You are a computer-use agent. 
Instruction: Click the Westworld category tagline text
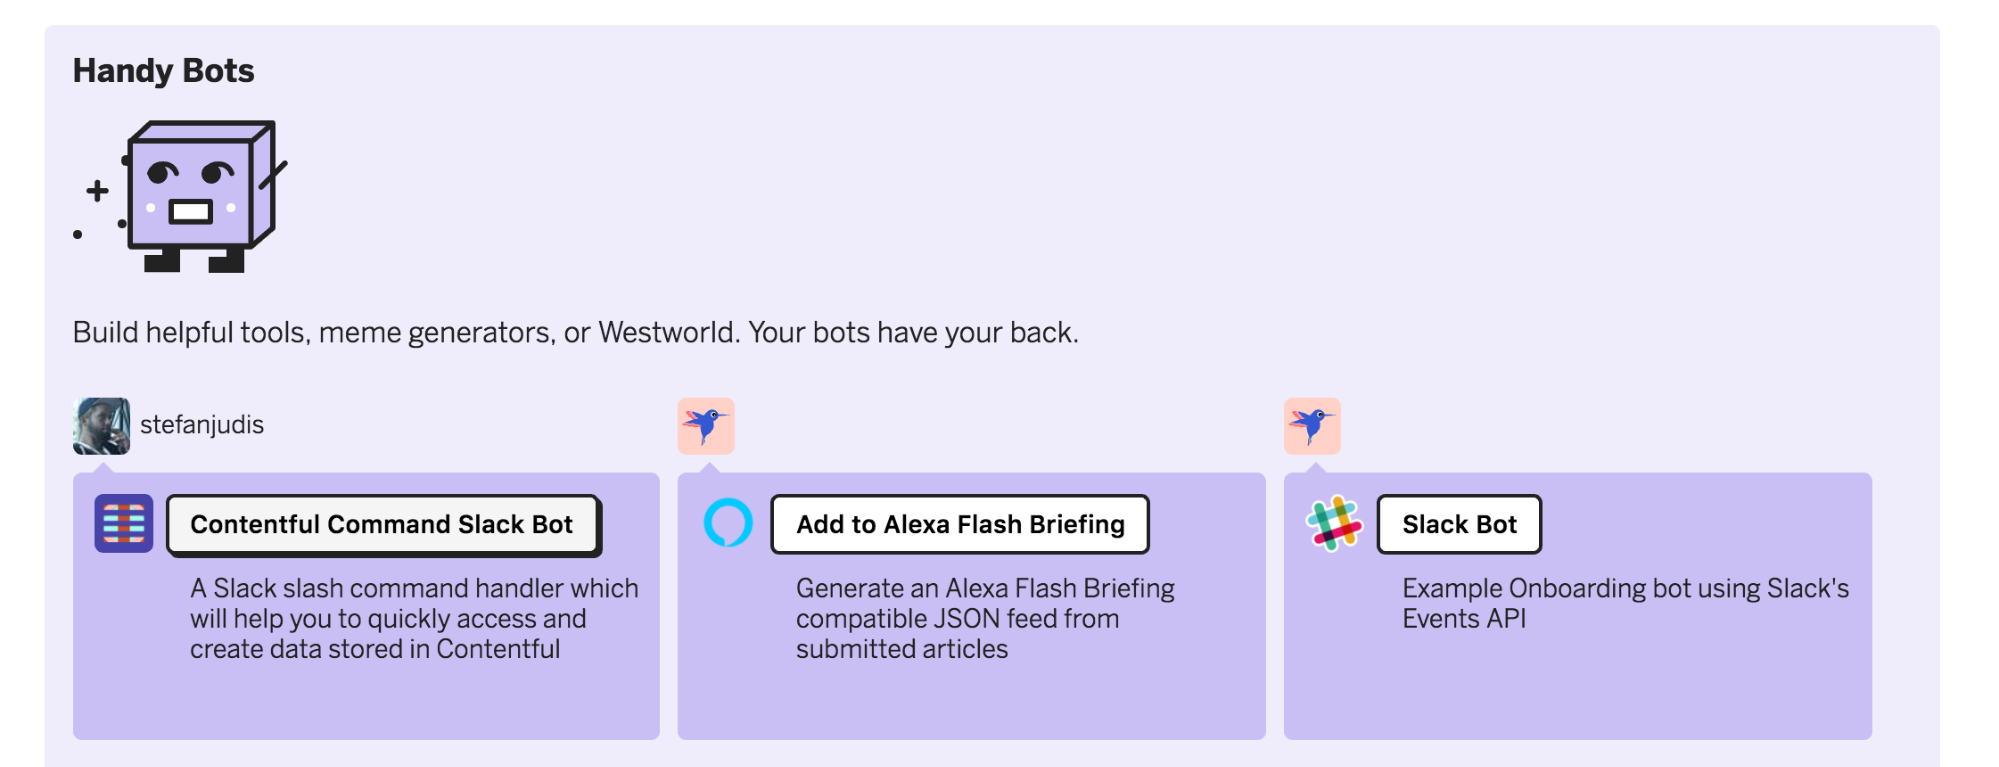[576, 332]
